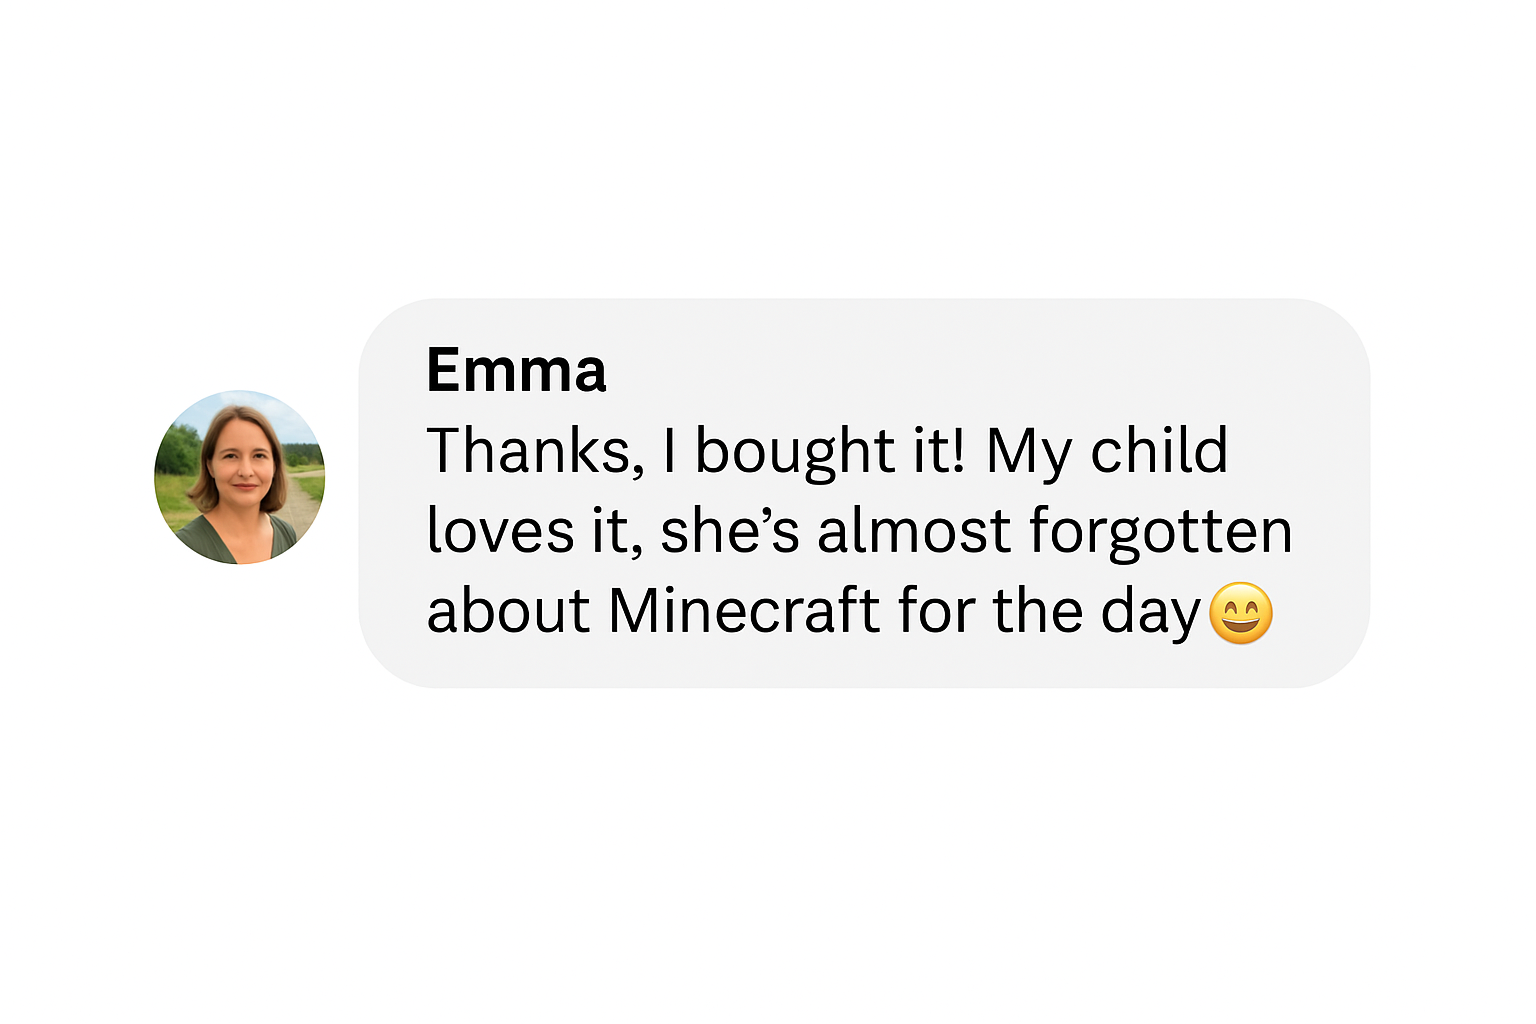Open Emma's circular profile photo
1536x1024 pixels.
(x=240, y=477)
